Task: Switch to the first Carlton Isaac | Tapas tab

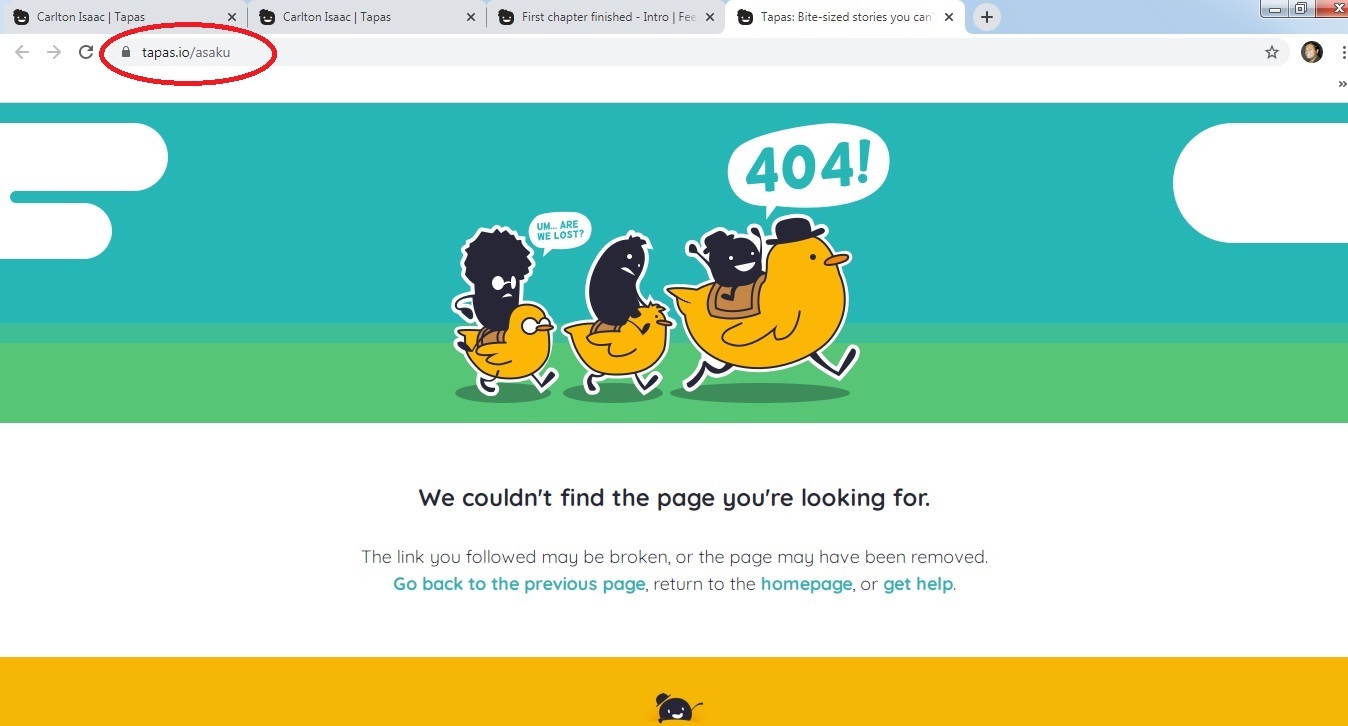Action: point(122,17)
